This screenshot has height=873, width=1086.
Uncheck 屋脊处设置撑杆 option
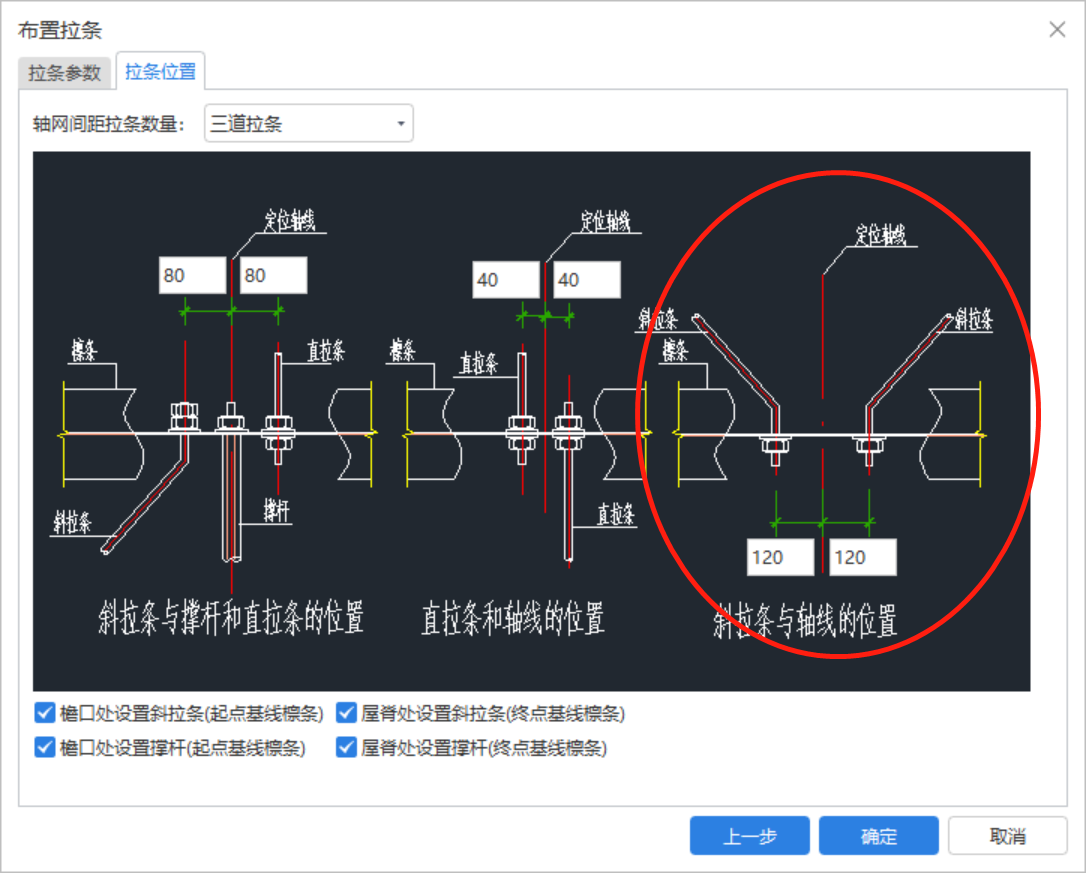coord(345,746)
